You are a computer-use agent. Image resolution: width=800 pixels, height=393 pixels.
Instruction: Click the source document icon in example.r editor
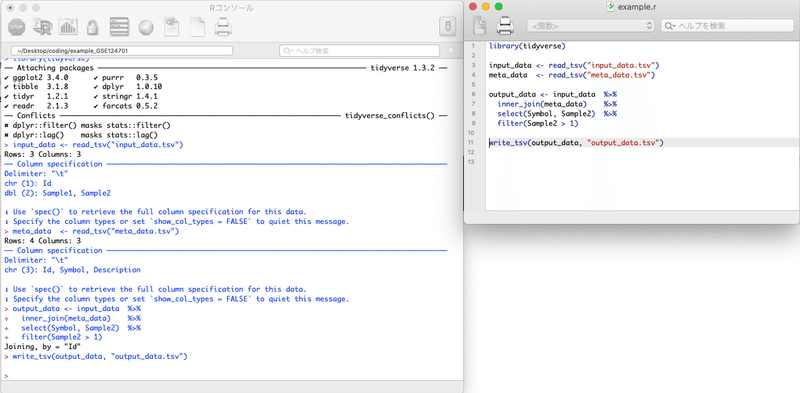point(479,26)
